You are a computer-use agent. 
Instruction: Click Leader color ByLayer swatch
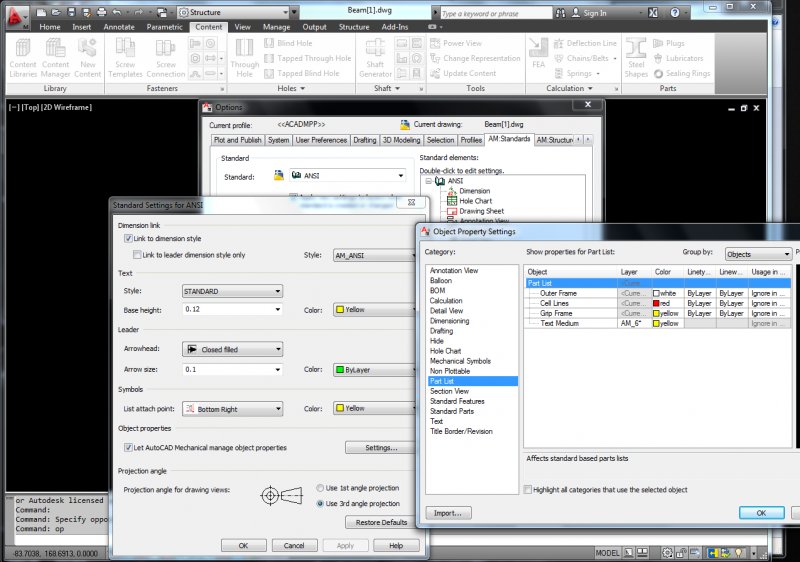pos(374,370)
